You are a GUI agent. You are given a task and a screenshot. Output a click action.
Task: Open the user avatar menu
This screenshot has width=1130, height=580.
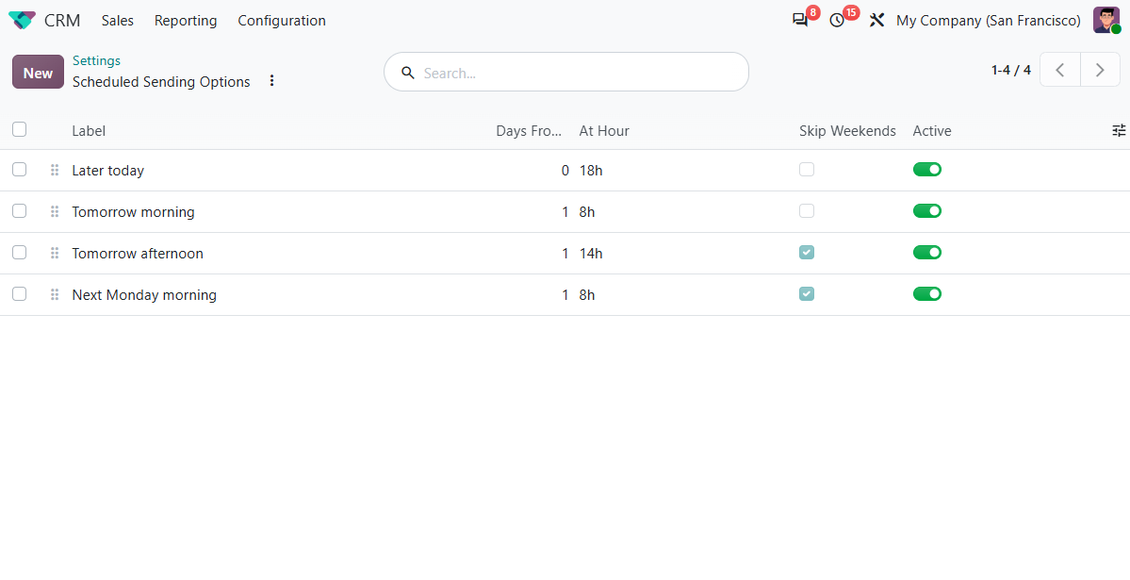click(x=1106, y=20)
